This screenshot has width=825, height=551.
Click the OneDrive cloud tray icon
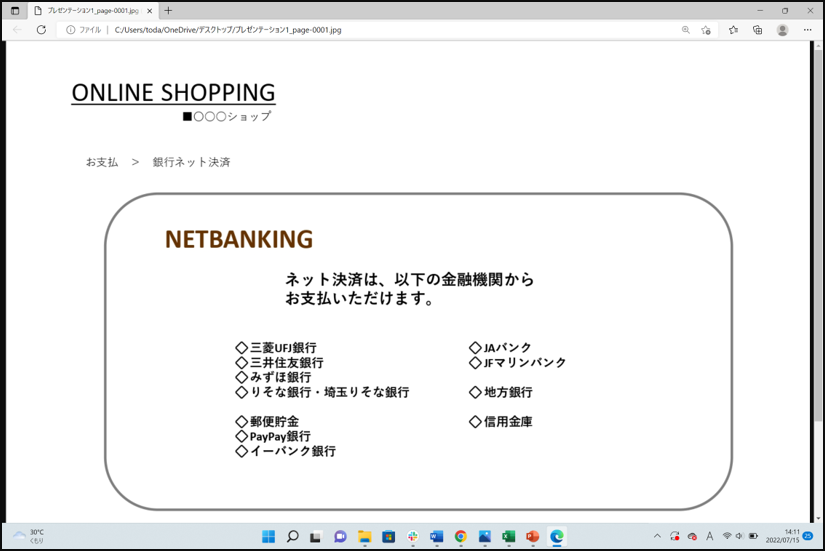pyautogui.click(x=692, y=536)
